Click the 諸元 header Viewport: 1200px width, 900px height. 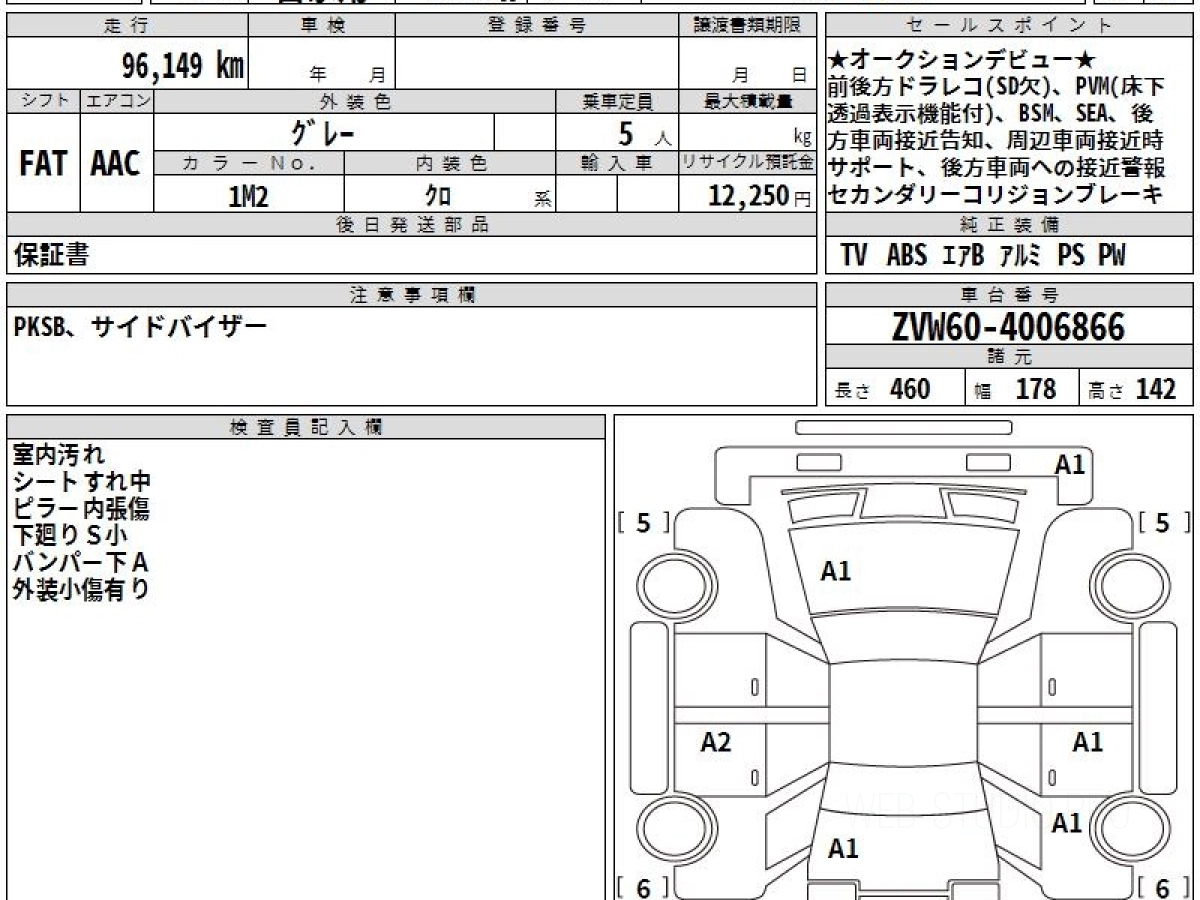[x=1010, y=357]
